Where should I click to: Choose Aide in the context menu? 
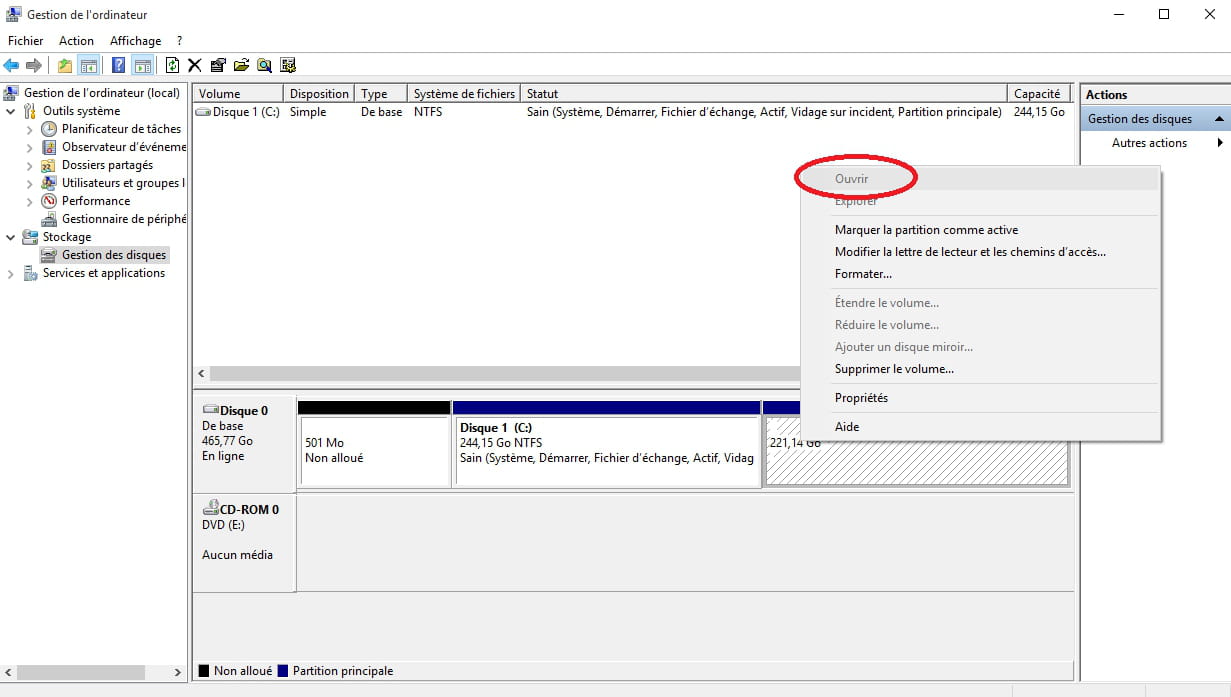[x=847, y=427]
